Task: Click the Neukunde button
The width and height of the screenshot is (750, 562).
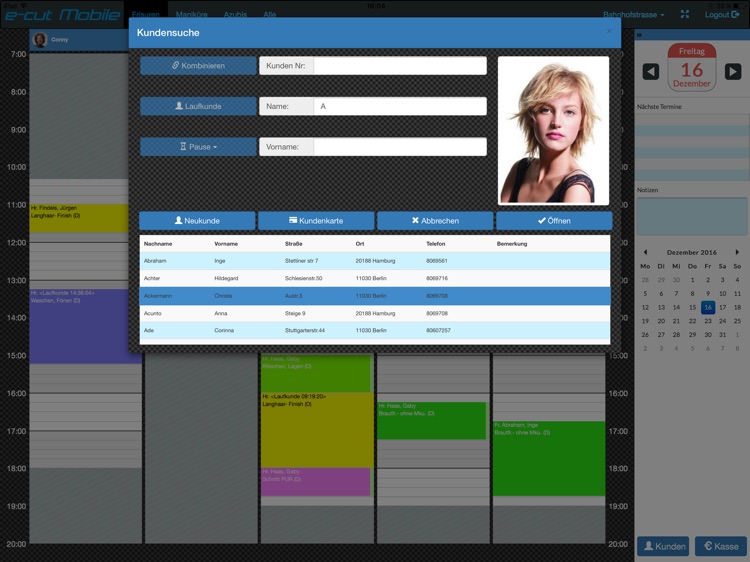Action: click(x=197, y=220)
